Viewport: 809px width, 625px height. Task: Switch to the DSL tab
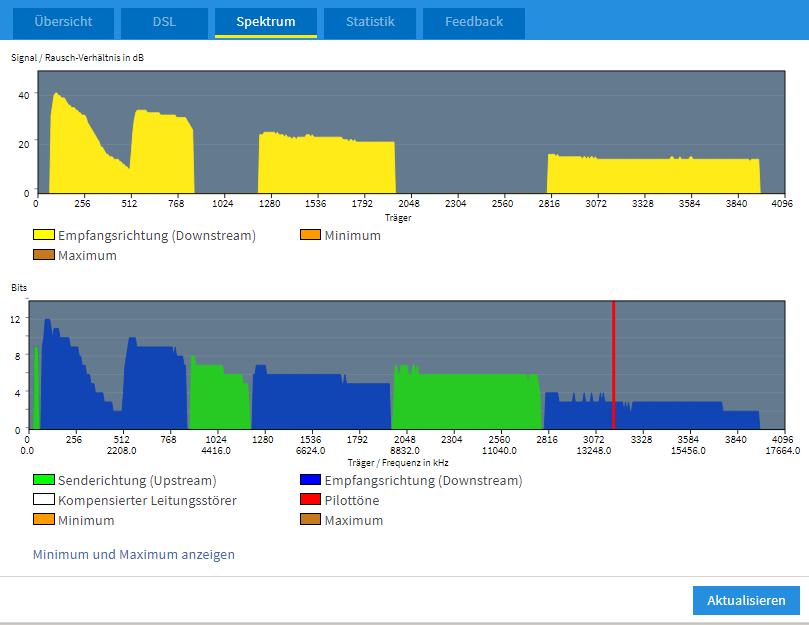(164, 22)
